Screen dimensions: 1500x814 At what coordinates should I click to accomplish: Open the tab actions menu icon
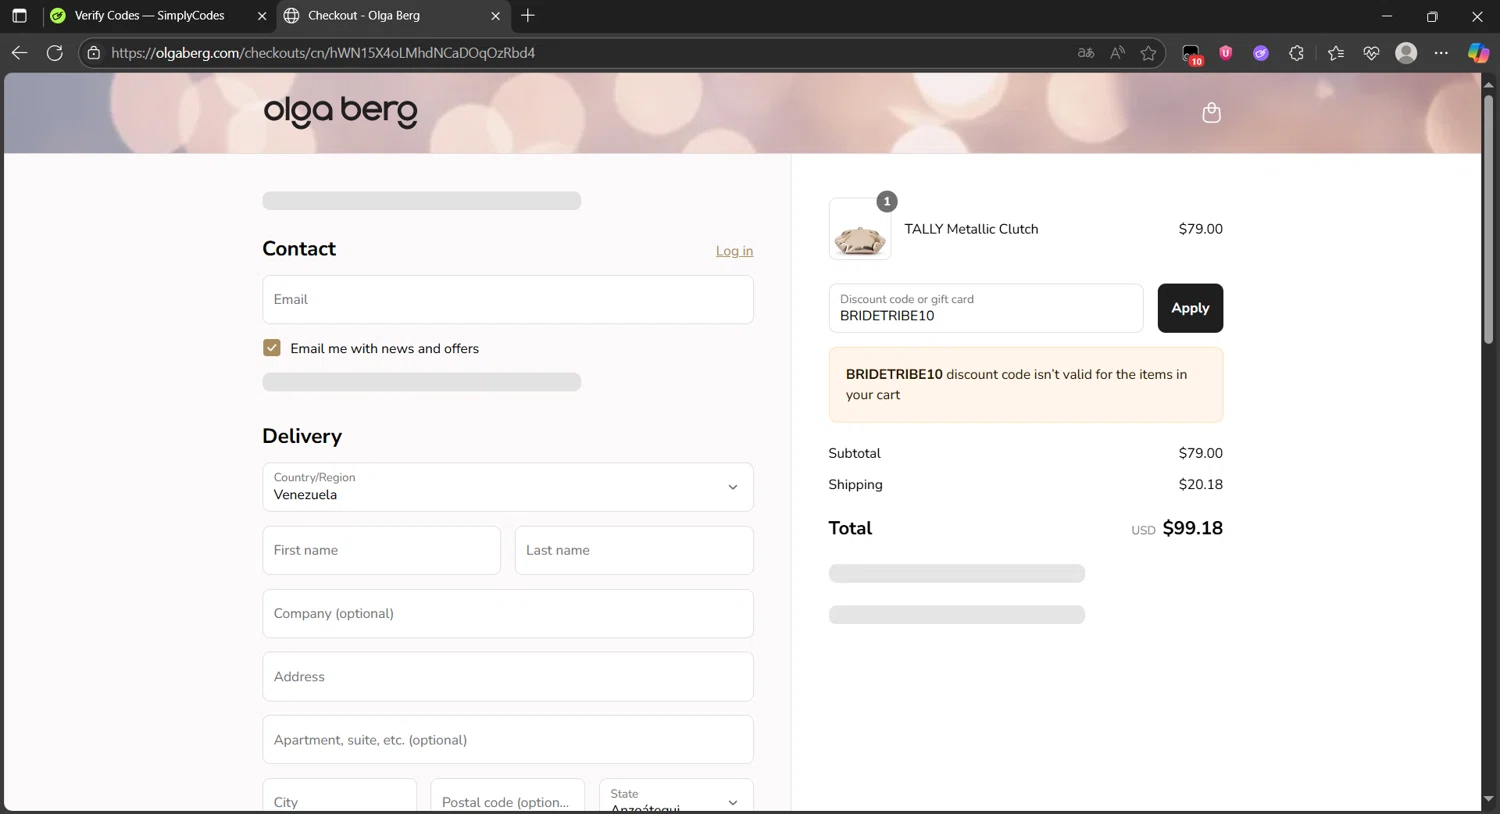click(x=19, y=16)
